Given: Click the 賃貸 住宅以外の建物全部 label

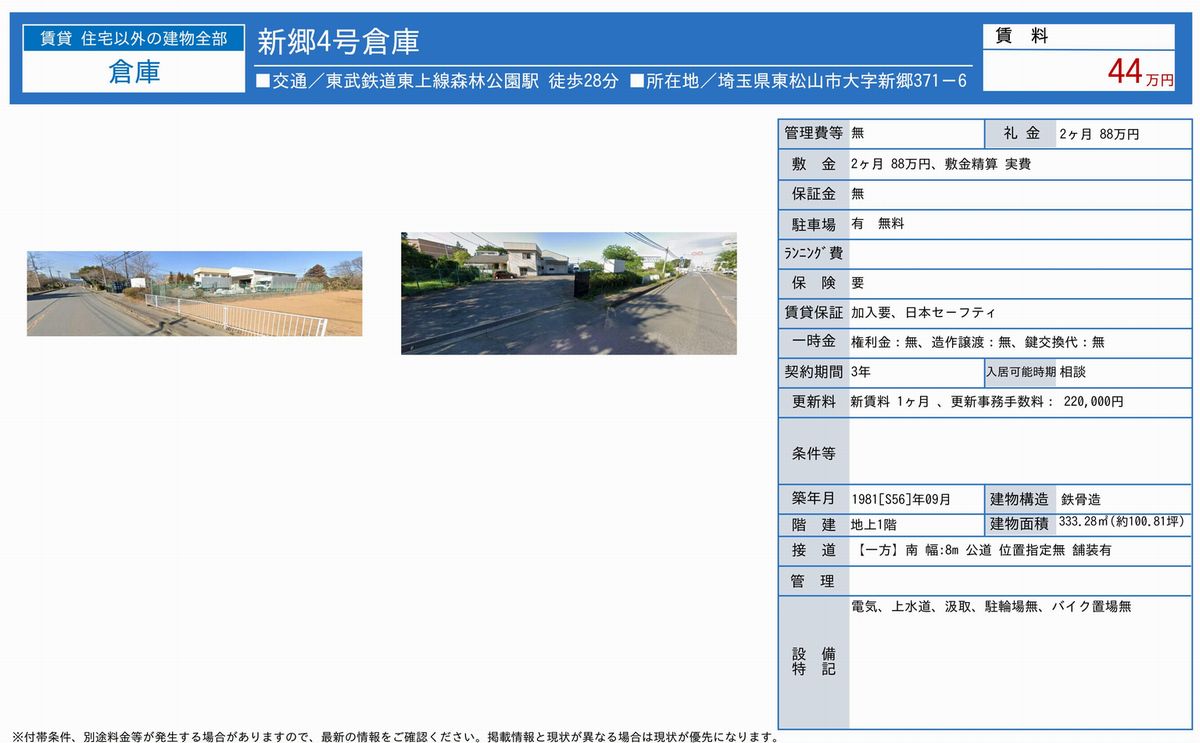Looking at the screenshot, I should click(133, 39).
